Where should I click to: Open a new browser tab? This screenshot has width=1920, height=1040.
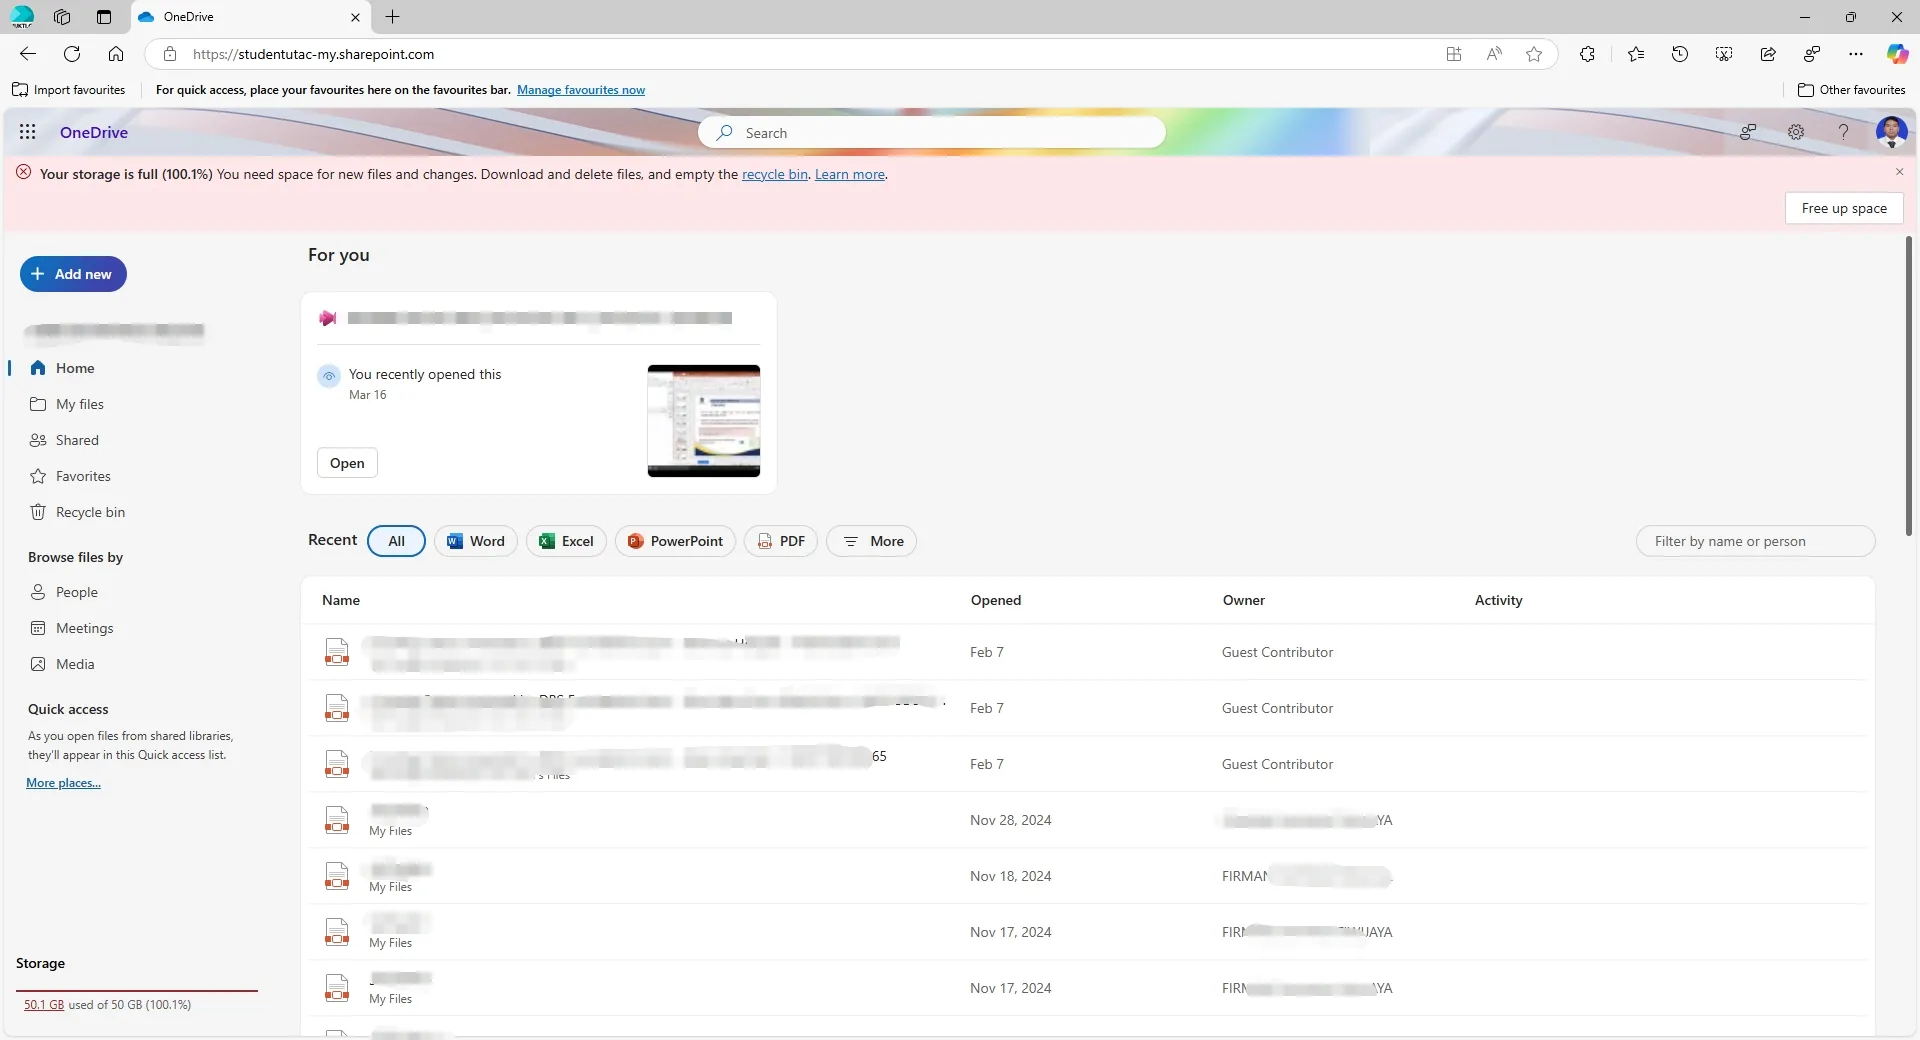(393, 17)
